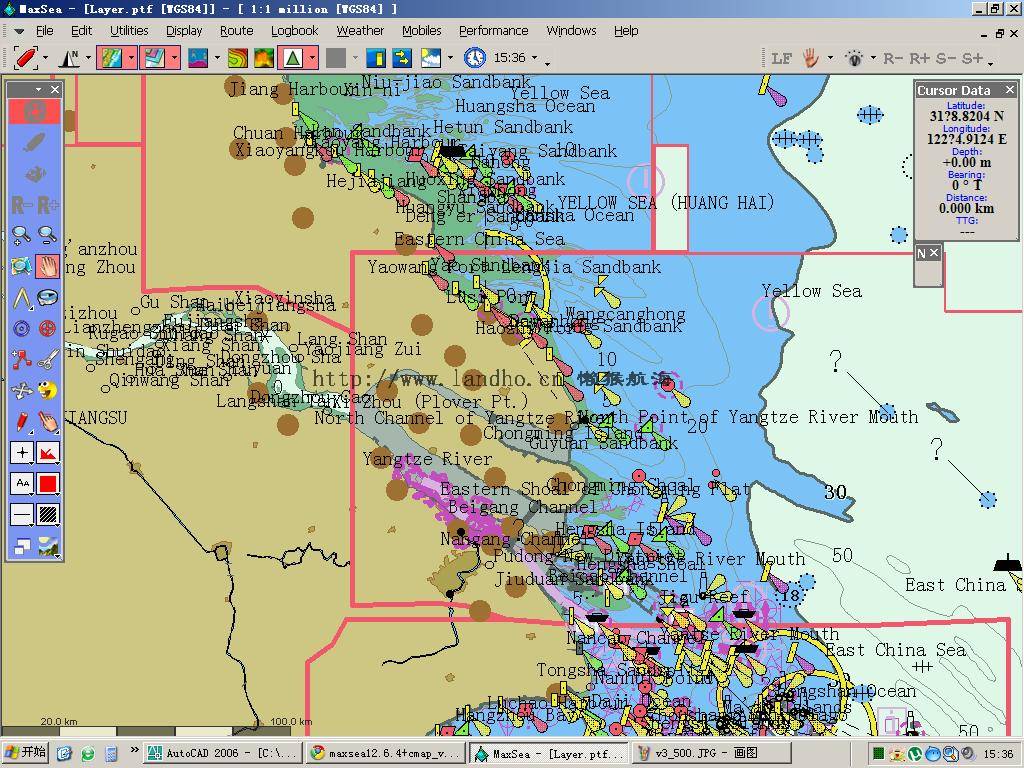Toggle the raster chart display button

[x=111, y=57]
